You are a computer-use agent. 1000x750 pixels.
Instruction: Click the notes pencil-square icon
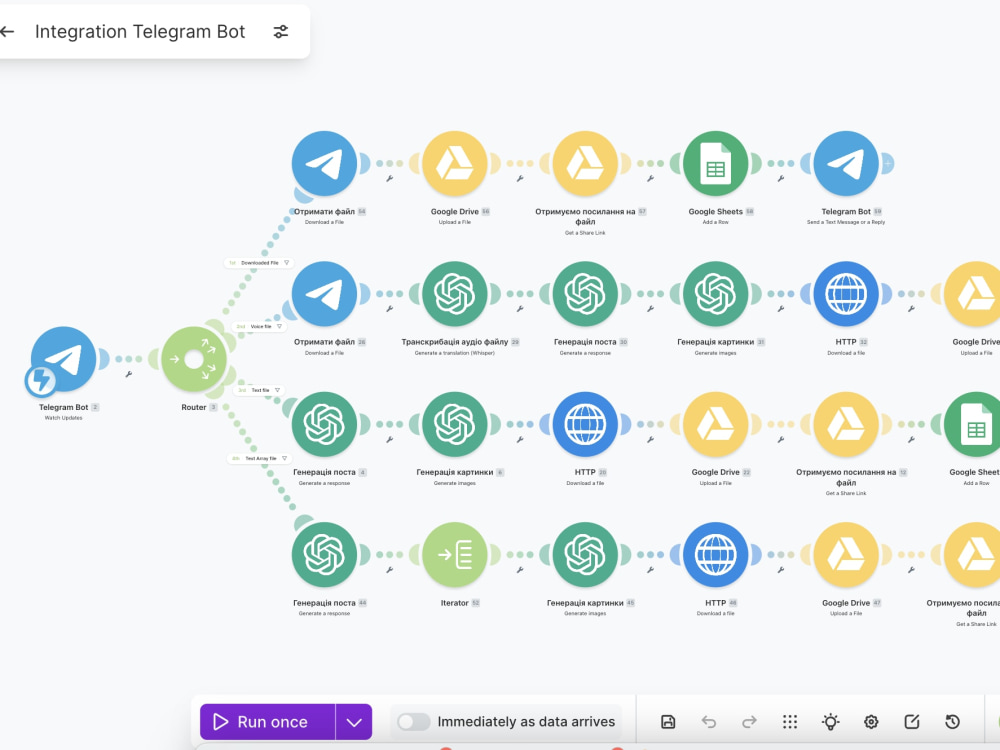point(912,722)
